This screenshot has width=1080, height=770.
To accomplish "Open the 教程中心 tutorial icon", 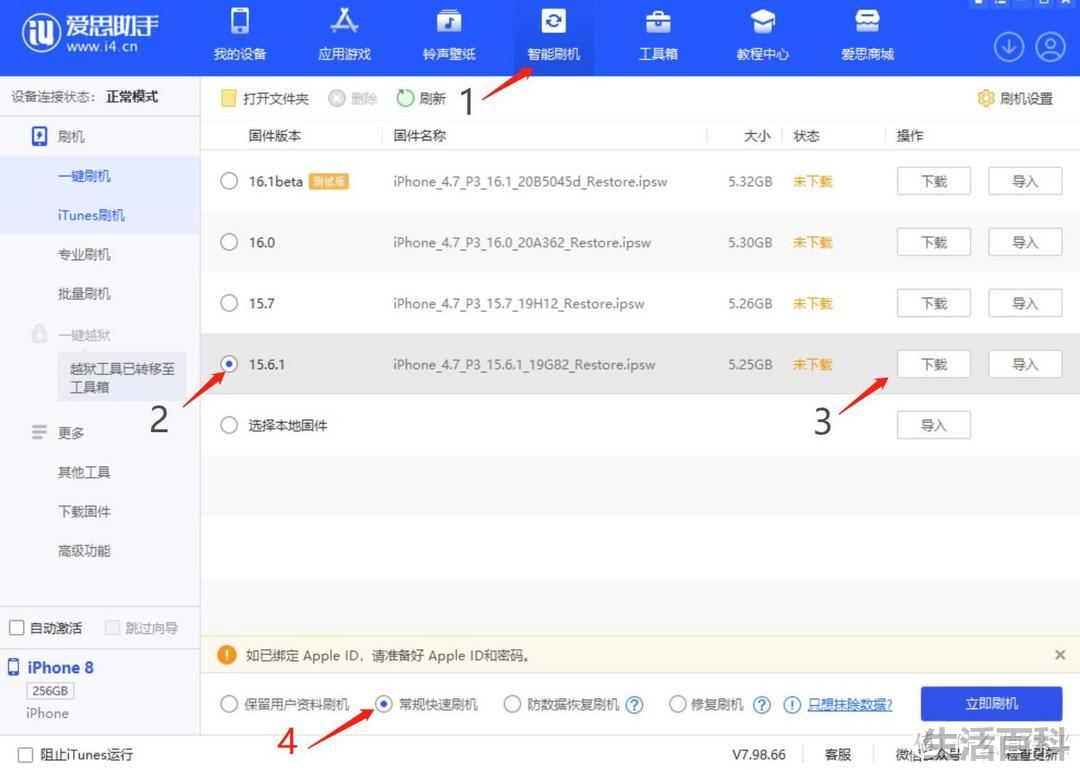I will (x=762, y=21).
